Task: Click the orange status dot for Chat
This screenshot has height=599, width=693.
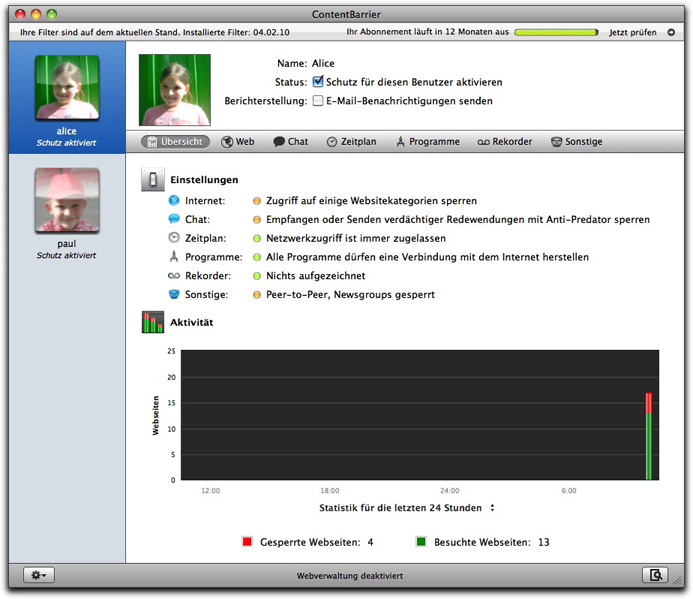Action: pyautogui.click(x=256, y=220)
